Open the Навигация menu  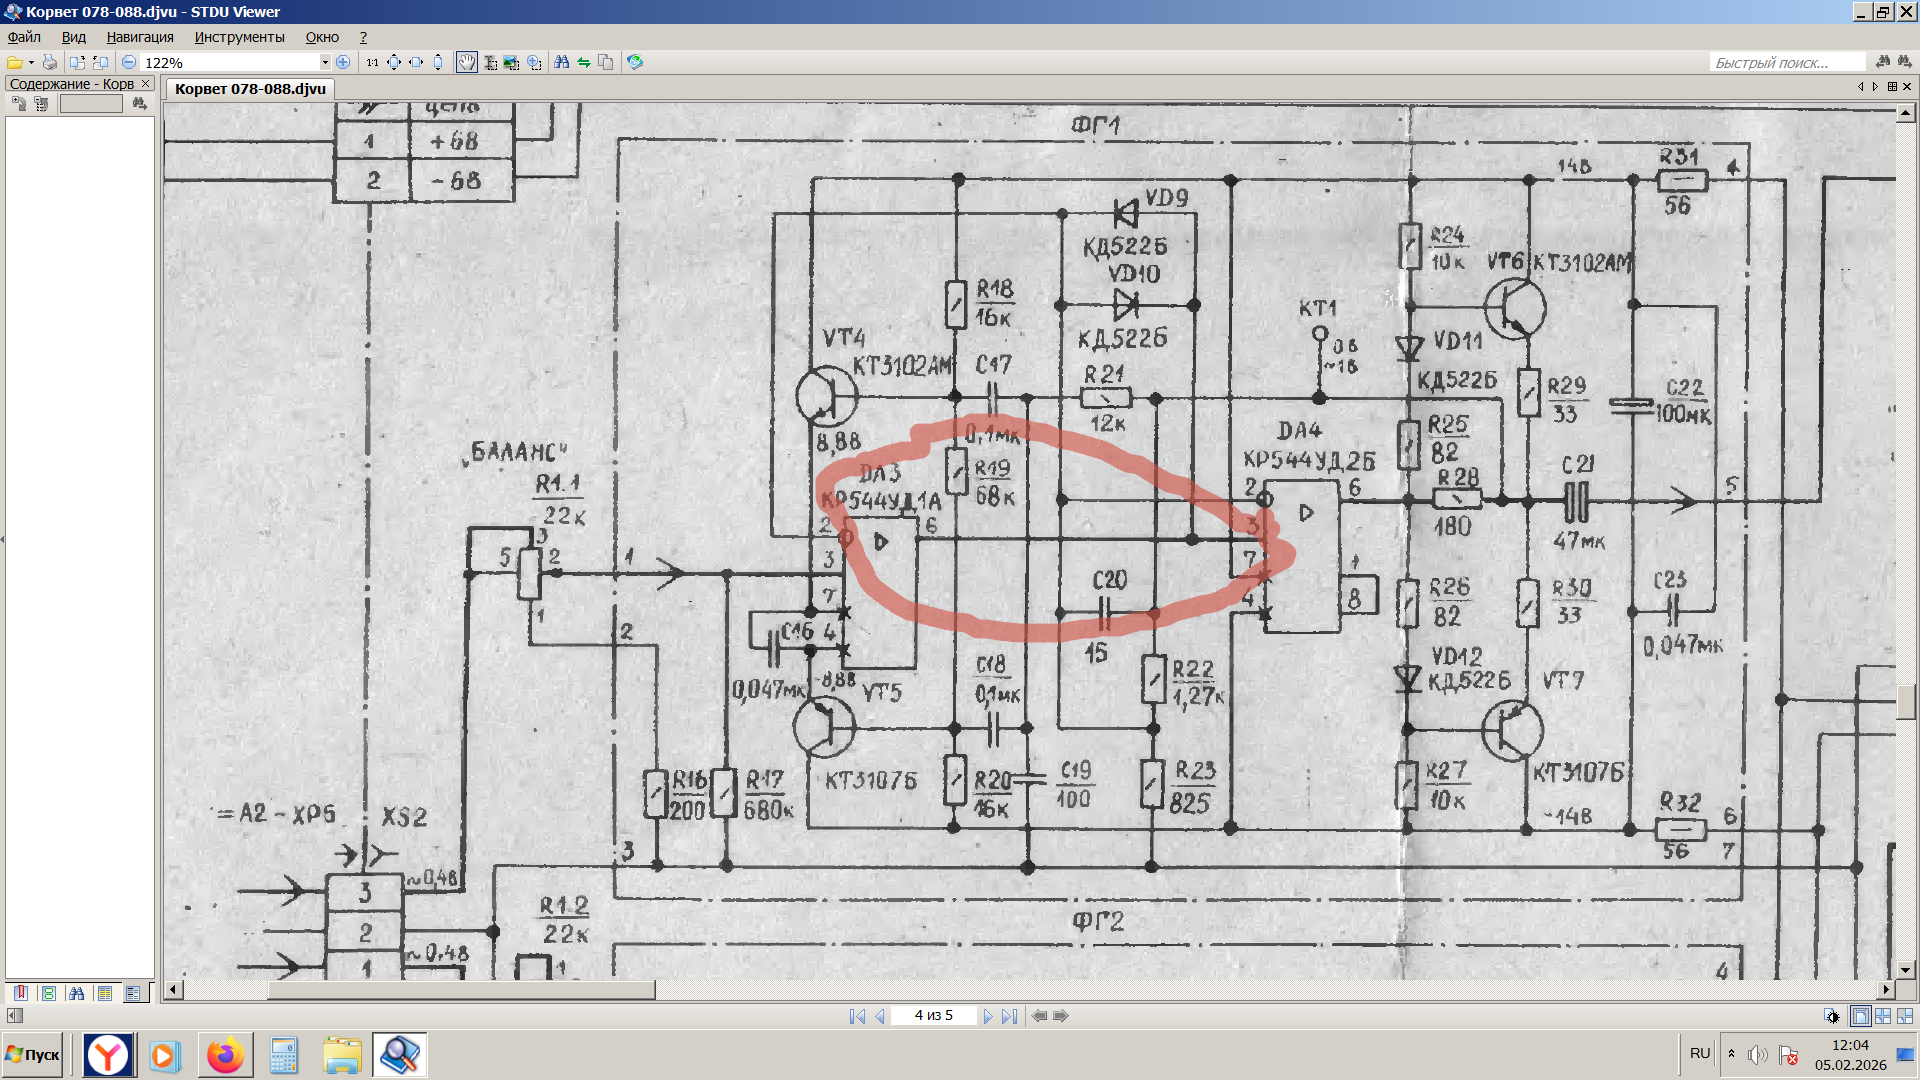pos(140,37)
